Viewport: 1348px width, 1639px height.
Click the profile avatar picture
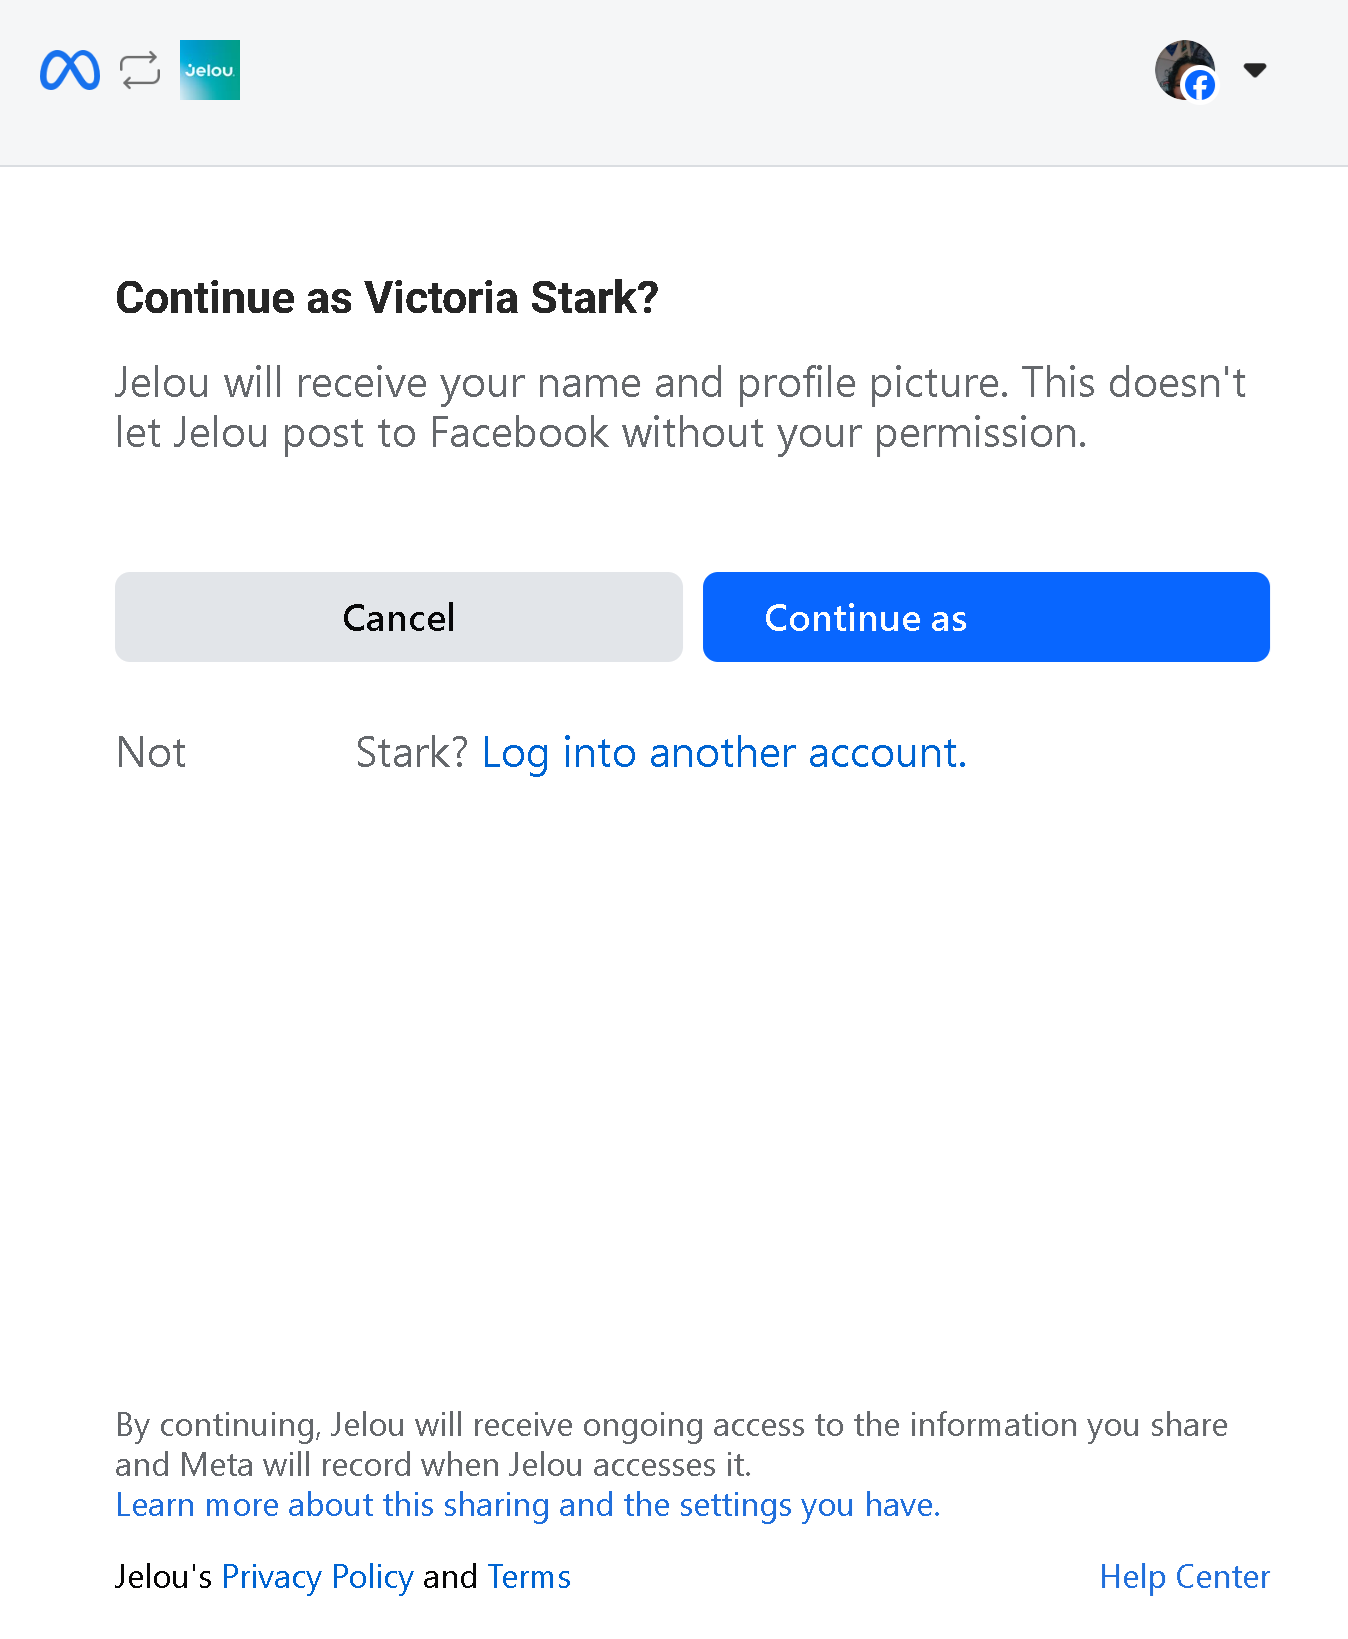point(1185,69)
